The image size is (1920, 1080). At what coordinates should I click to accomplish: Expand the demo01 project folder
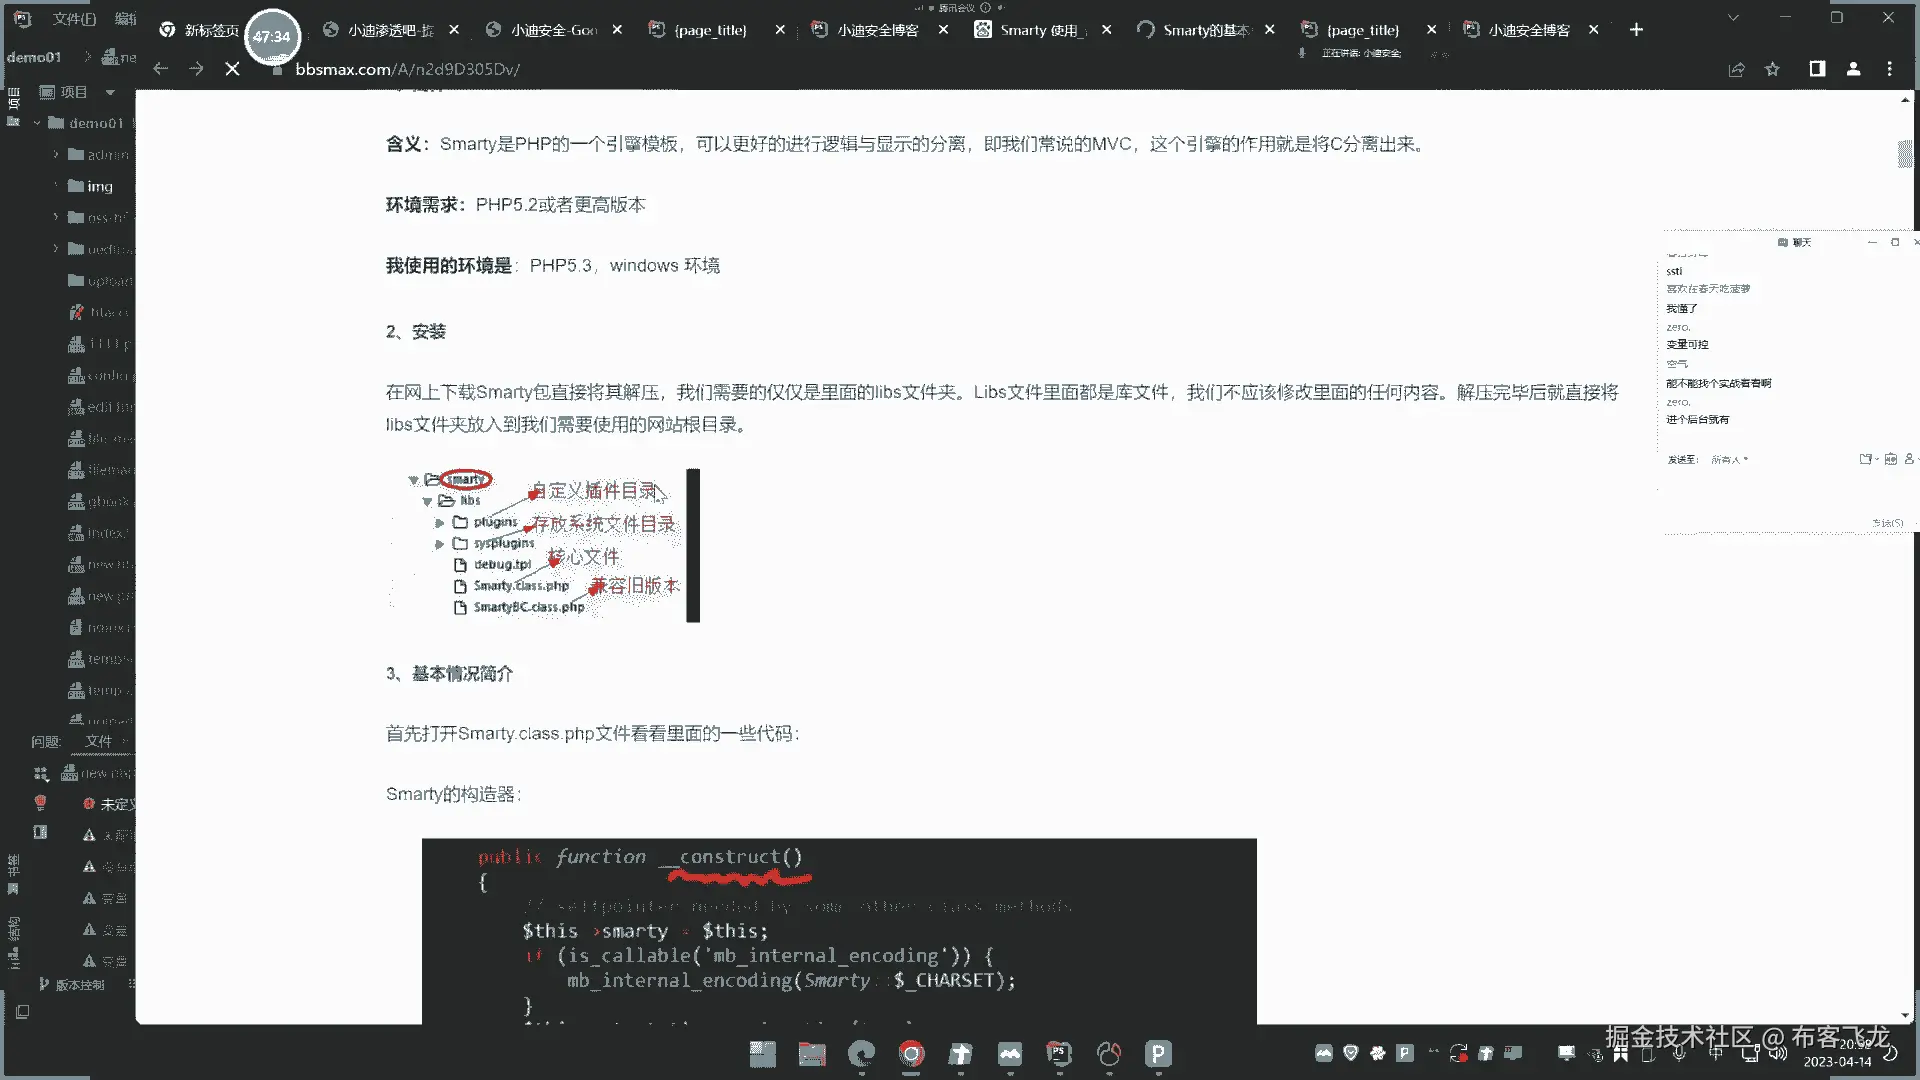click(37, 123)
